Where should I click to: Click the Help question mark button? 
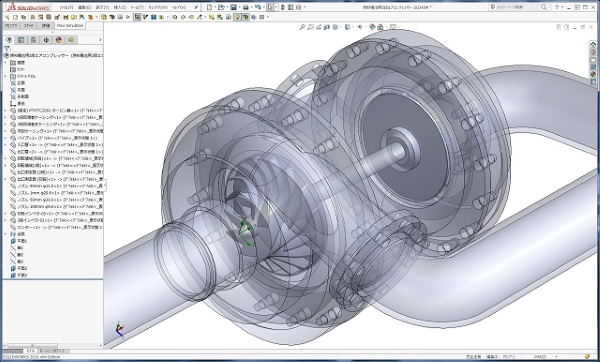click(x=557, y=7)
